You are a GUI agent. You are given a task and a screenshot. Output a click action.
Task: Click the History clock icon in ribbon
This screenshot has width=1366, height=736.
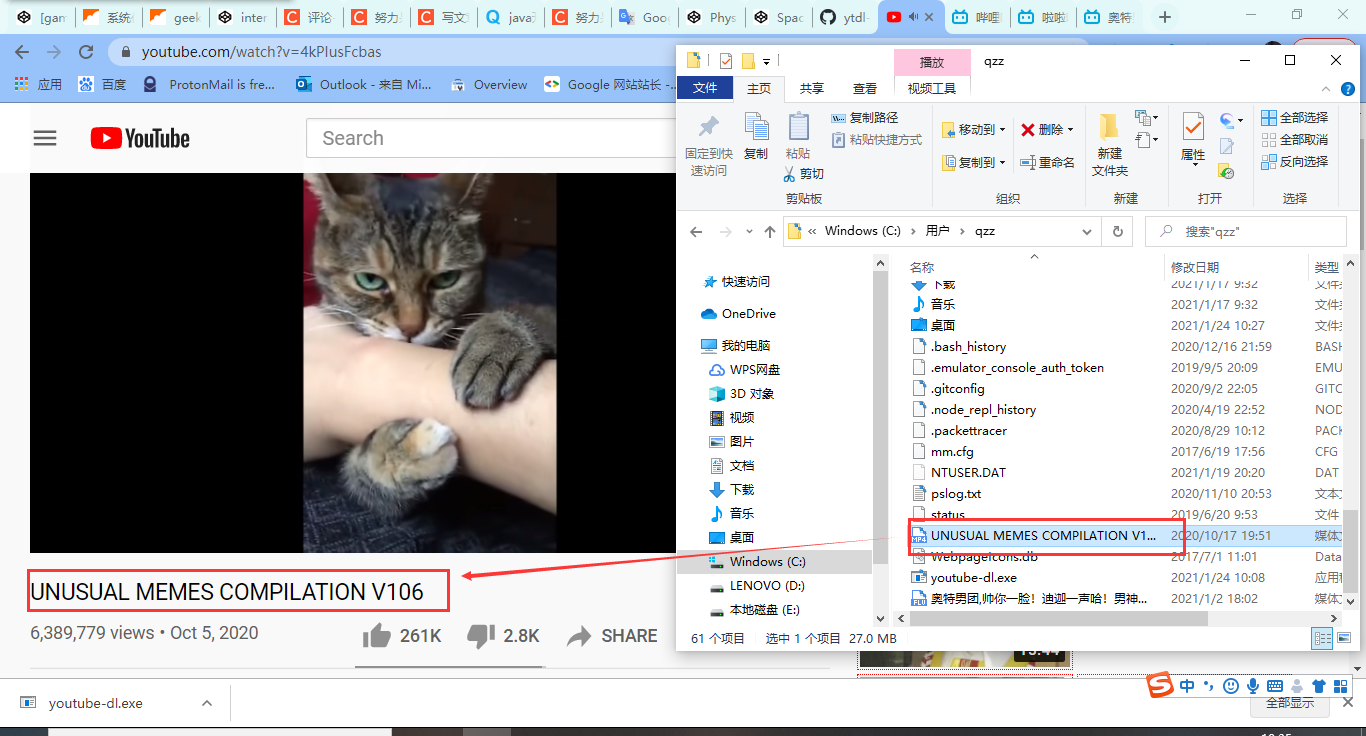[x=1227, y=172]
